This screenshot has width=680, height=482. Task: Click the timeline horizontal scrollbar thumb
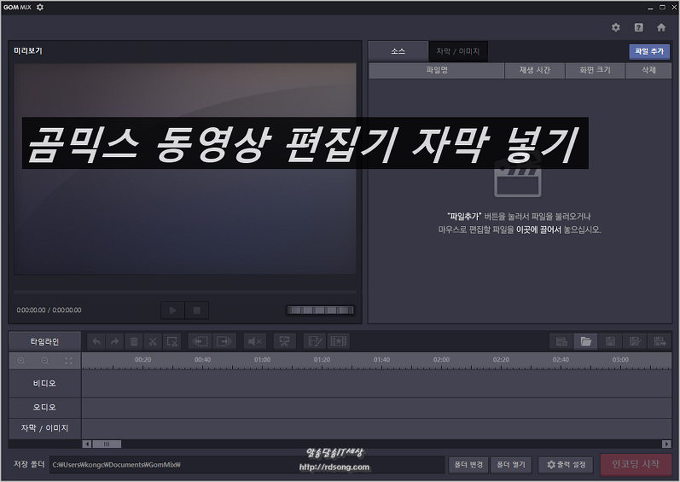pos(106,444)
